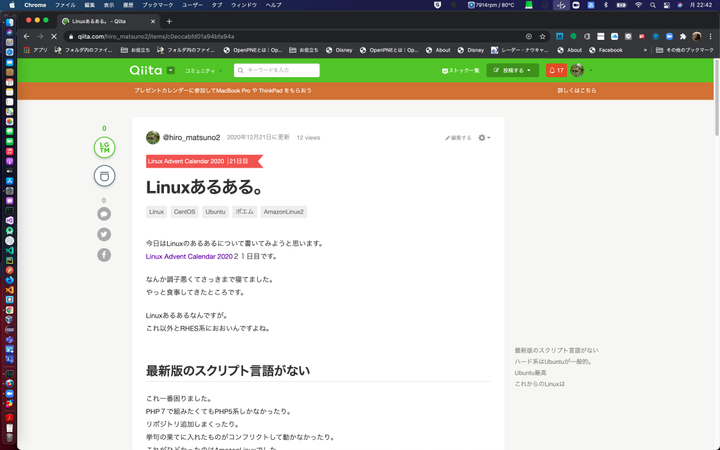Open notifications showing 17
720x450 pixels.
[x=556, y=70]
